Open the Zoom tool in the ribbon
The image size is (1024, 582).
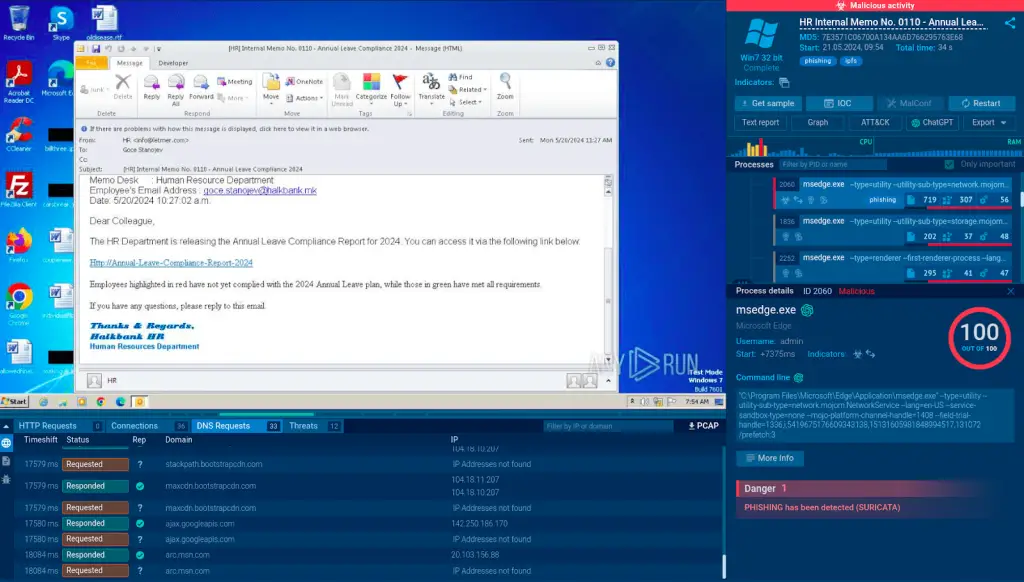pyautogui.click(x=505, y=87)
